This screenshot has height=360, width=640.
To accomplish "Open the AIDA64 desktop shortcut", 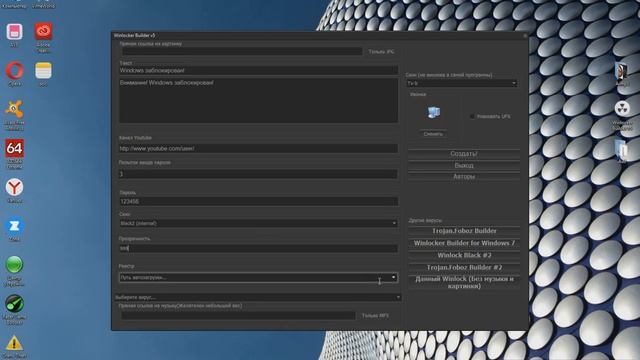I will pyautogui.click(x=14, y=148).
